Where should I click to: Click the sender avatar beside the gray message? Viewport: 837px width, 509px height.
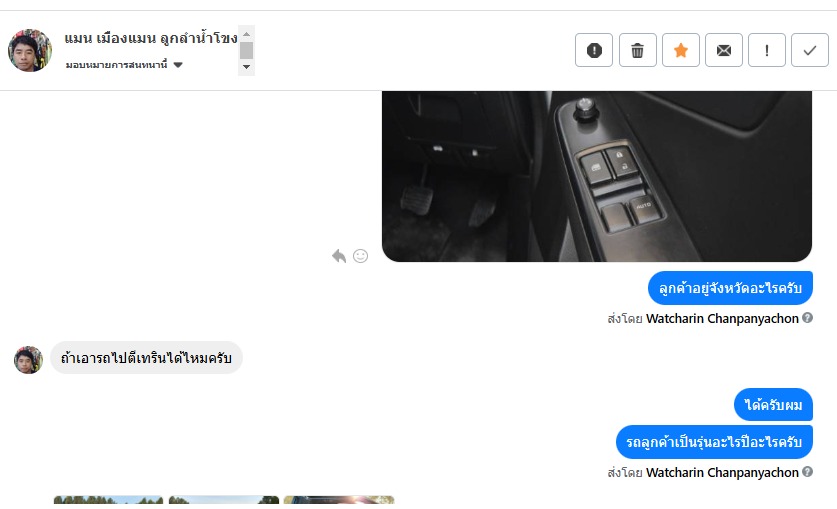(28, 360)
